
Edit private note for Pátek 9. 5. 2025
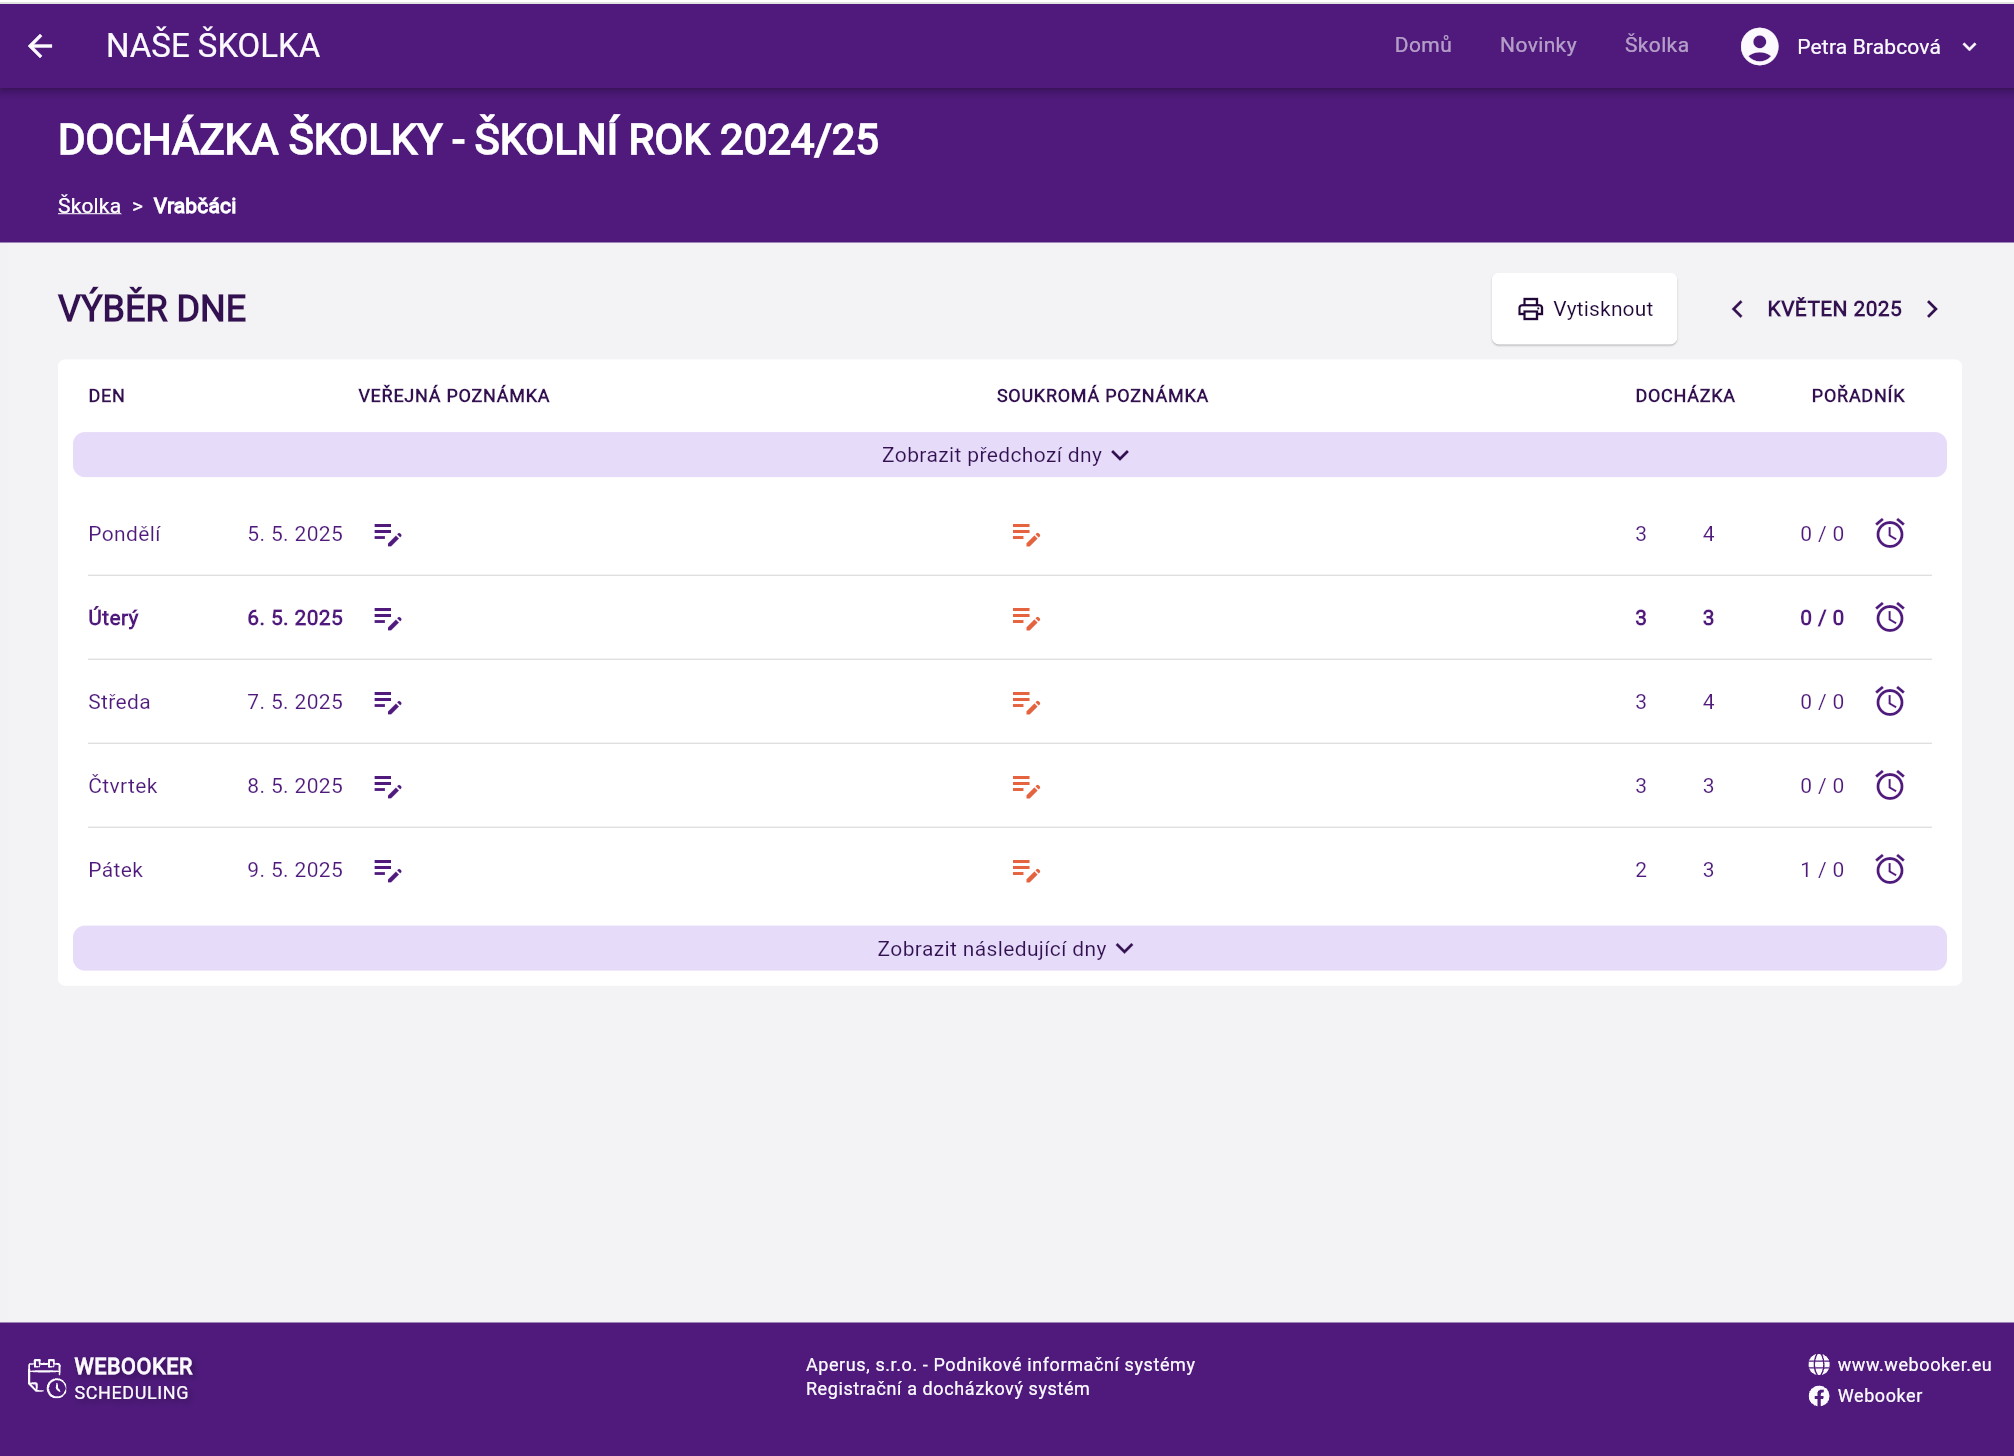pyautogui.click(x=1025, y=871)
